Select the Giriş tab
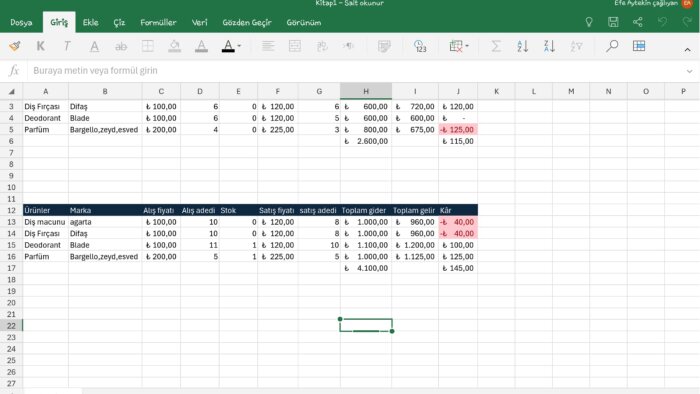Screen dimensions: 700x394 coord(59,22)
